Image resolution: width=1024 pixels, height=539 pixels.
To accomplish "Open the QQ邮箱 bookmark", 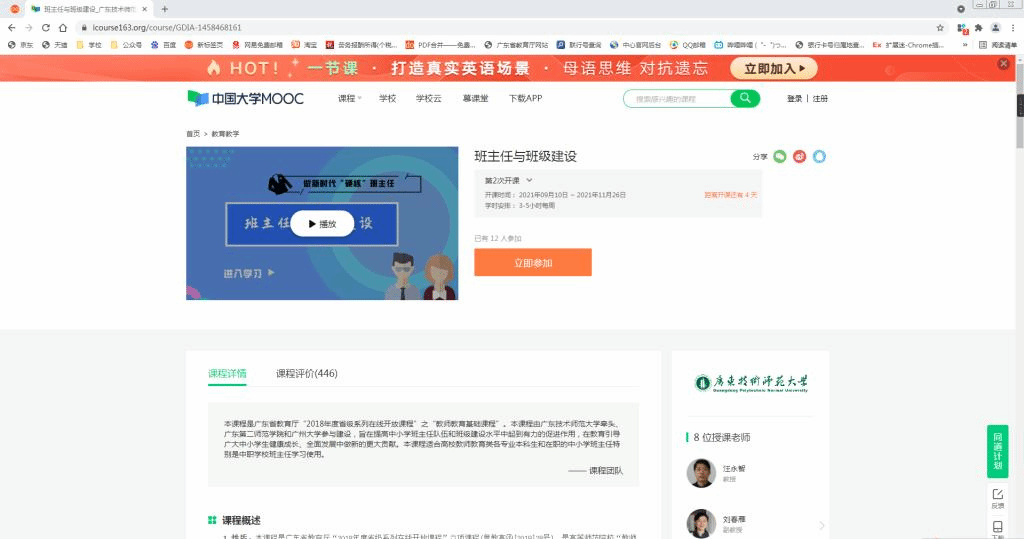I will coord(688,45).
